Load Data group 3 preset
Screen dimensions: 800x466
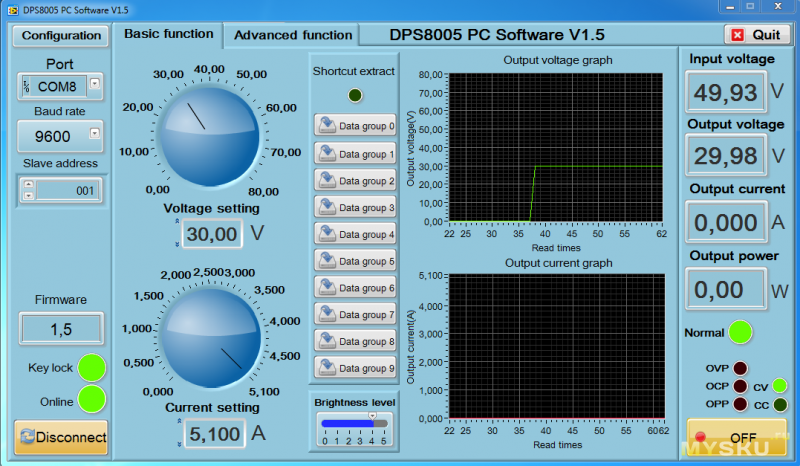coord(355,207)
